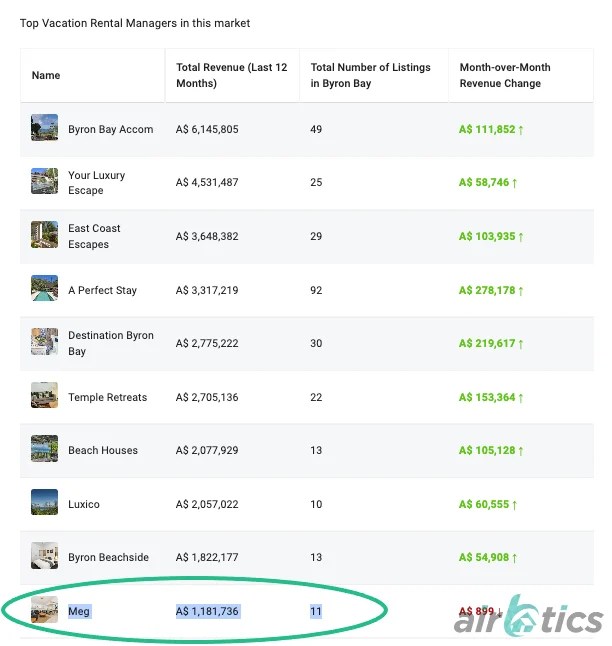
Task: Select the Meg manager thumbnail
Action: coord(45,609)
